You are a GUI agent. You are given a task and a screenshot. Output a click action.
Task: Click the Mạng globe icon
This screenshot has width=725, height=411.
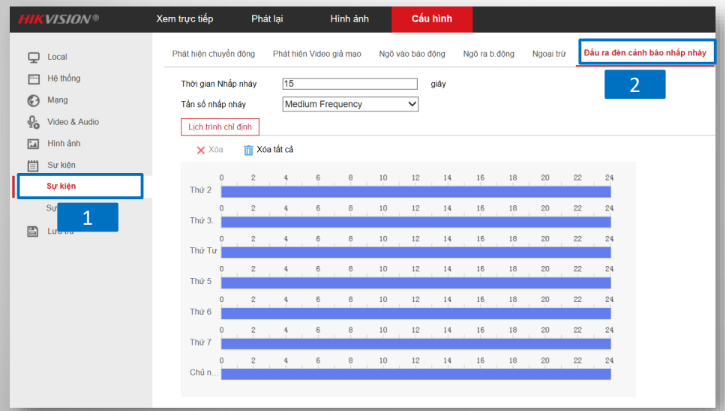coord(33,100)
